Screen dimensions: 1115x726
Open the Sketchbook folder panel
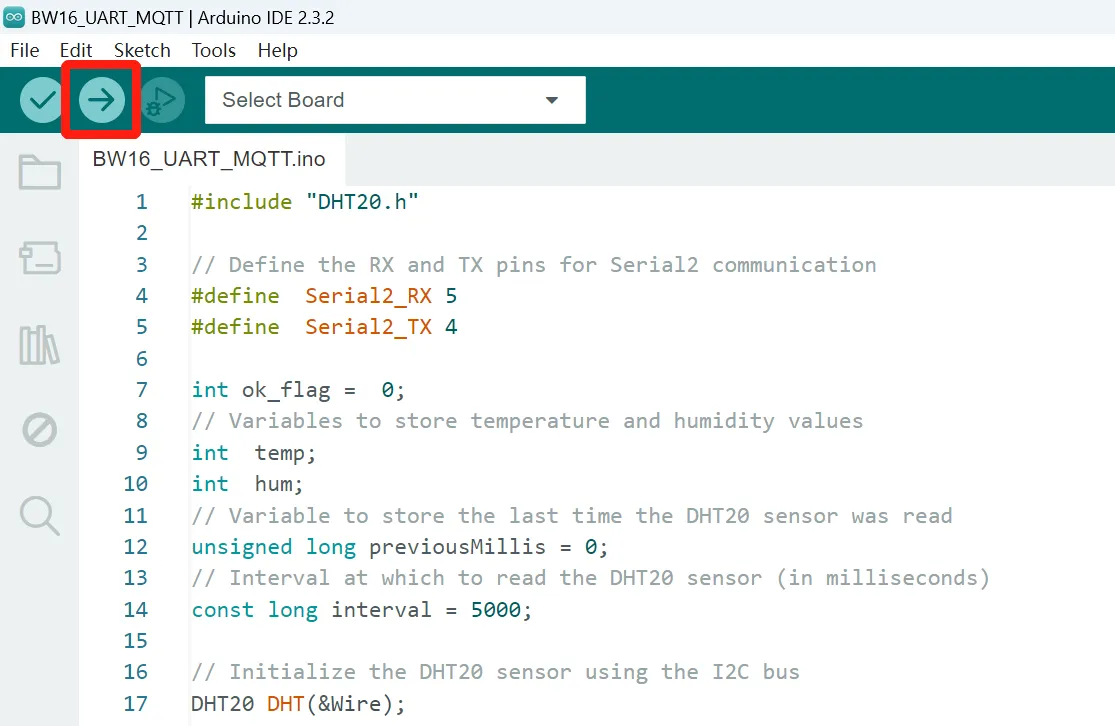pyautogui.click(x=40, y=172)
